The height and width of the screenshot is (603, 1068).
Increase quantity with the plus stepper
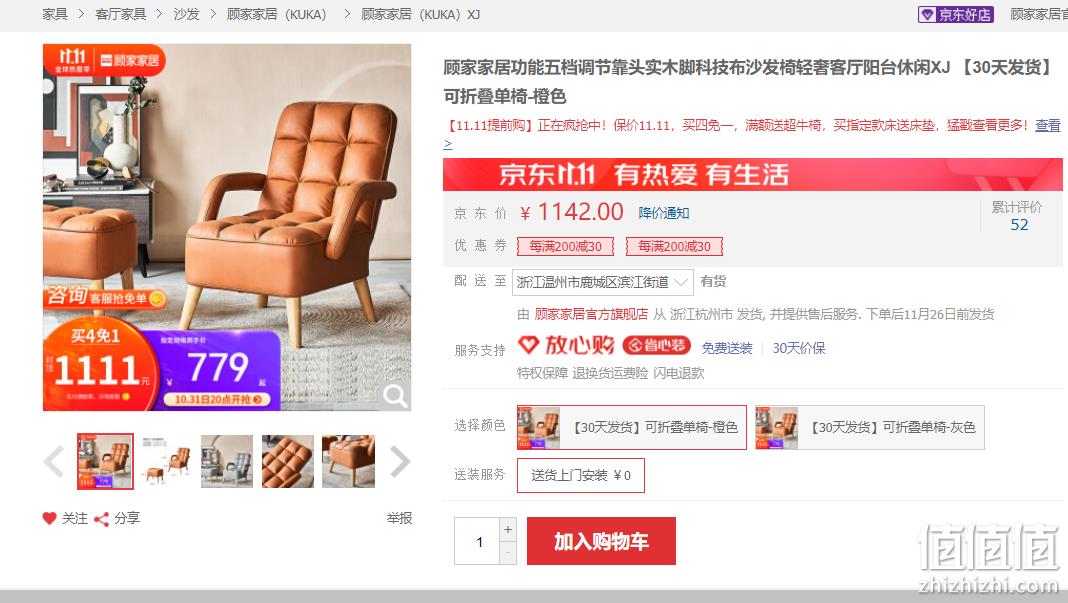(507, 529)
